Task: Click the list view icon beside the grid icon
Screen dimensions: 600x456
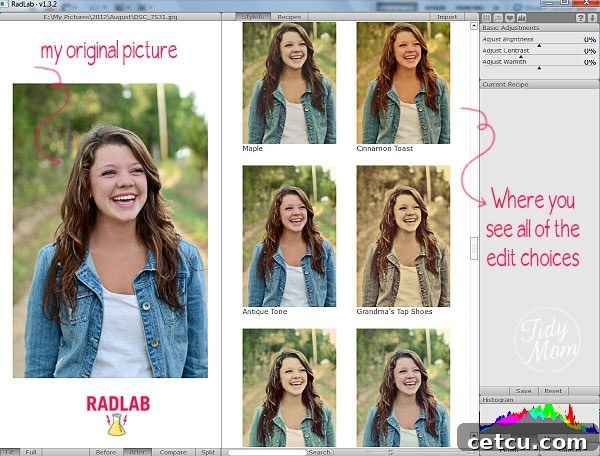Action: (498, 18)
